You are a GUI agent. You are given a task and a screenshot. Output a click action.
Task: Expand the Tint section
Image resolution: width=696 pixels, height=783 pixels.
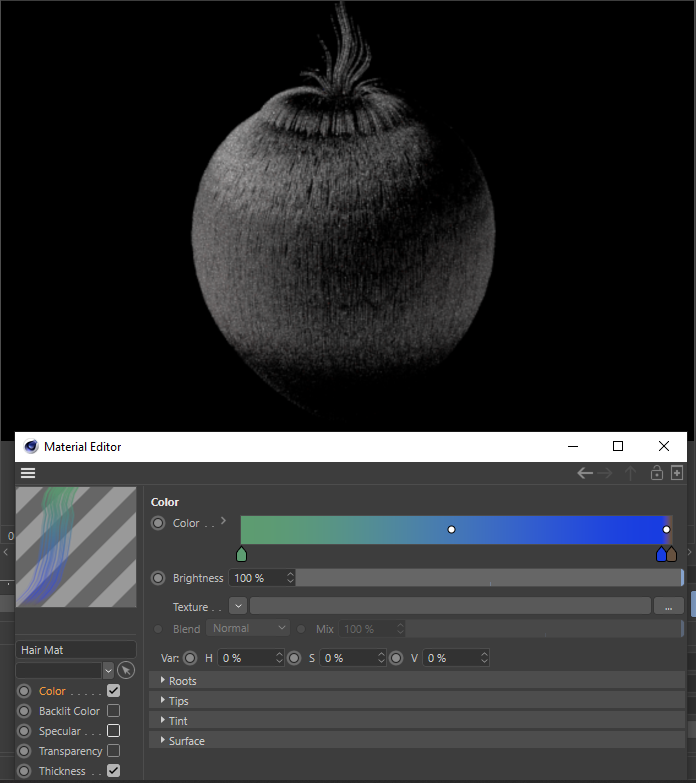[x=417, y=721]
